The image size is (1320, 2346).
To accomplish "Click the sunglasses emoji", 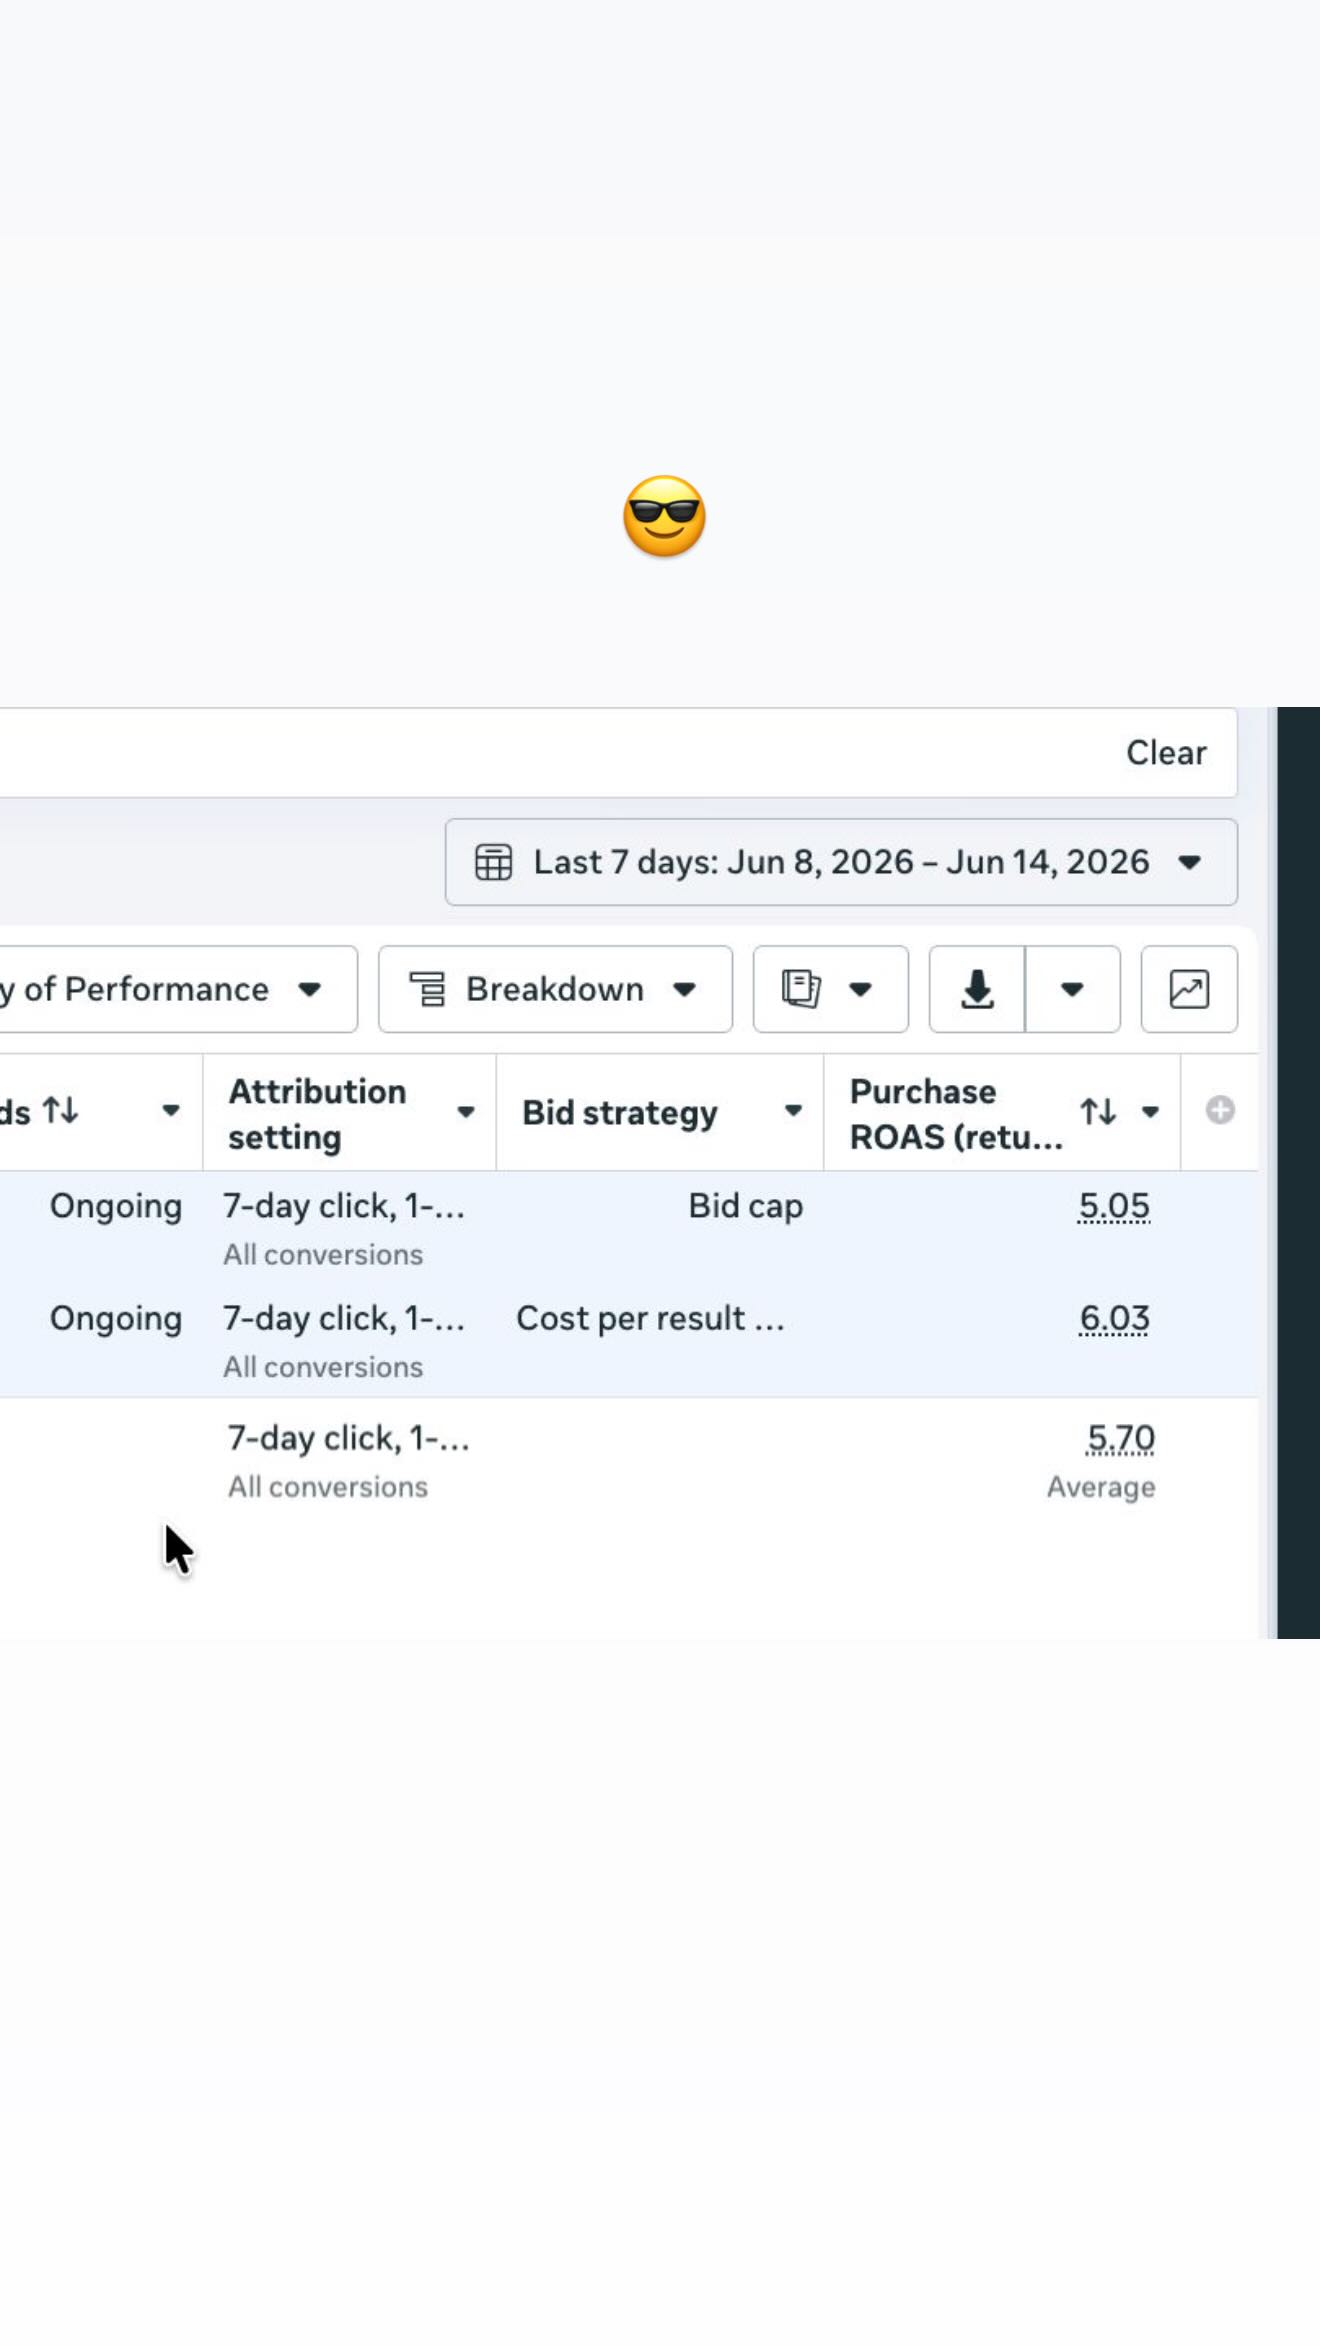I will [664, 516].
